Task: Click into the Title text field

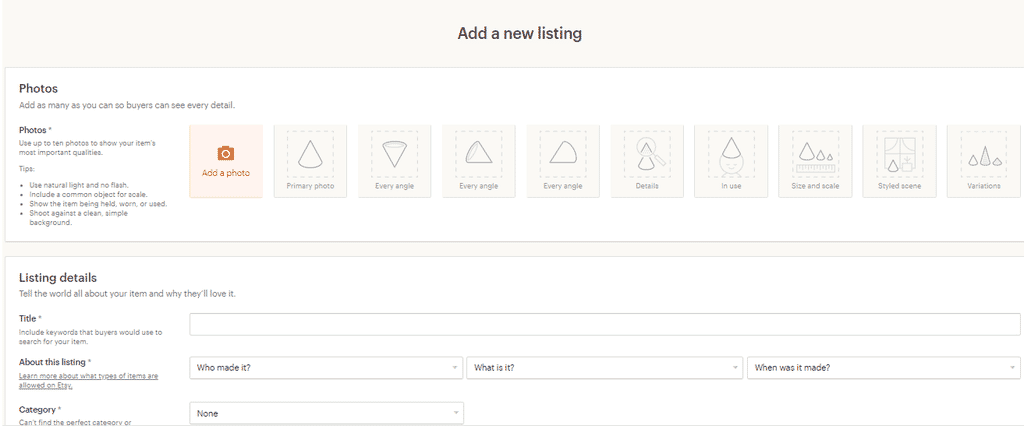Action: [x=605, y=325]
